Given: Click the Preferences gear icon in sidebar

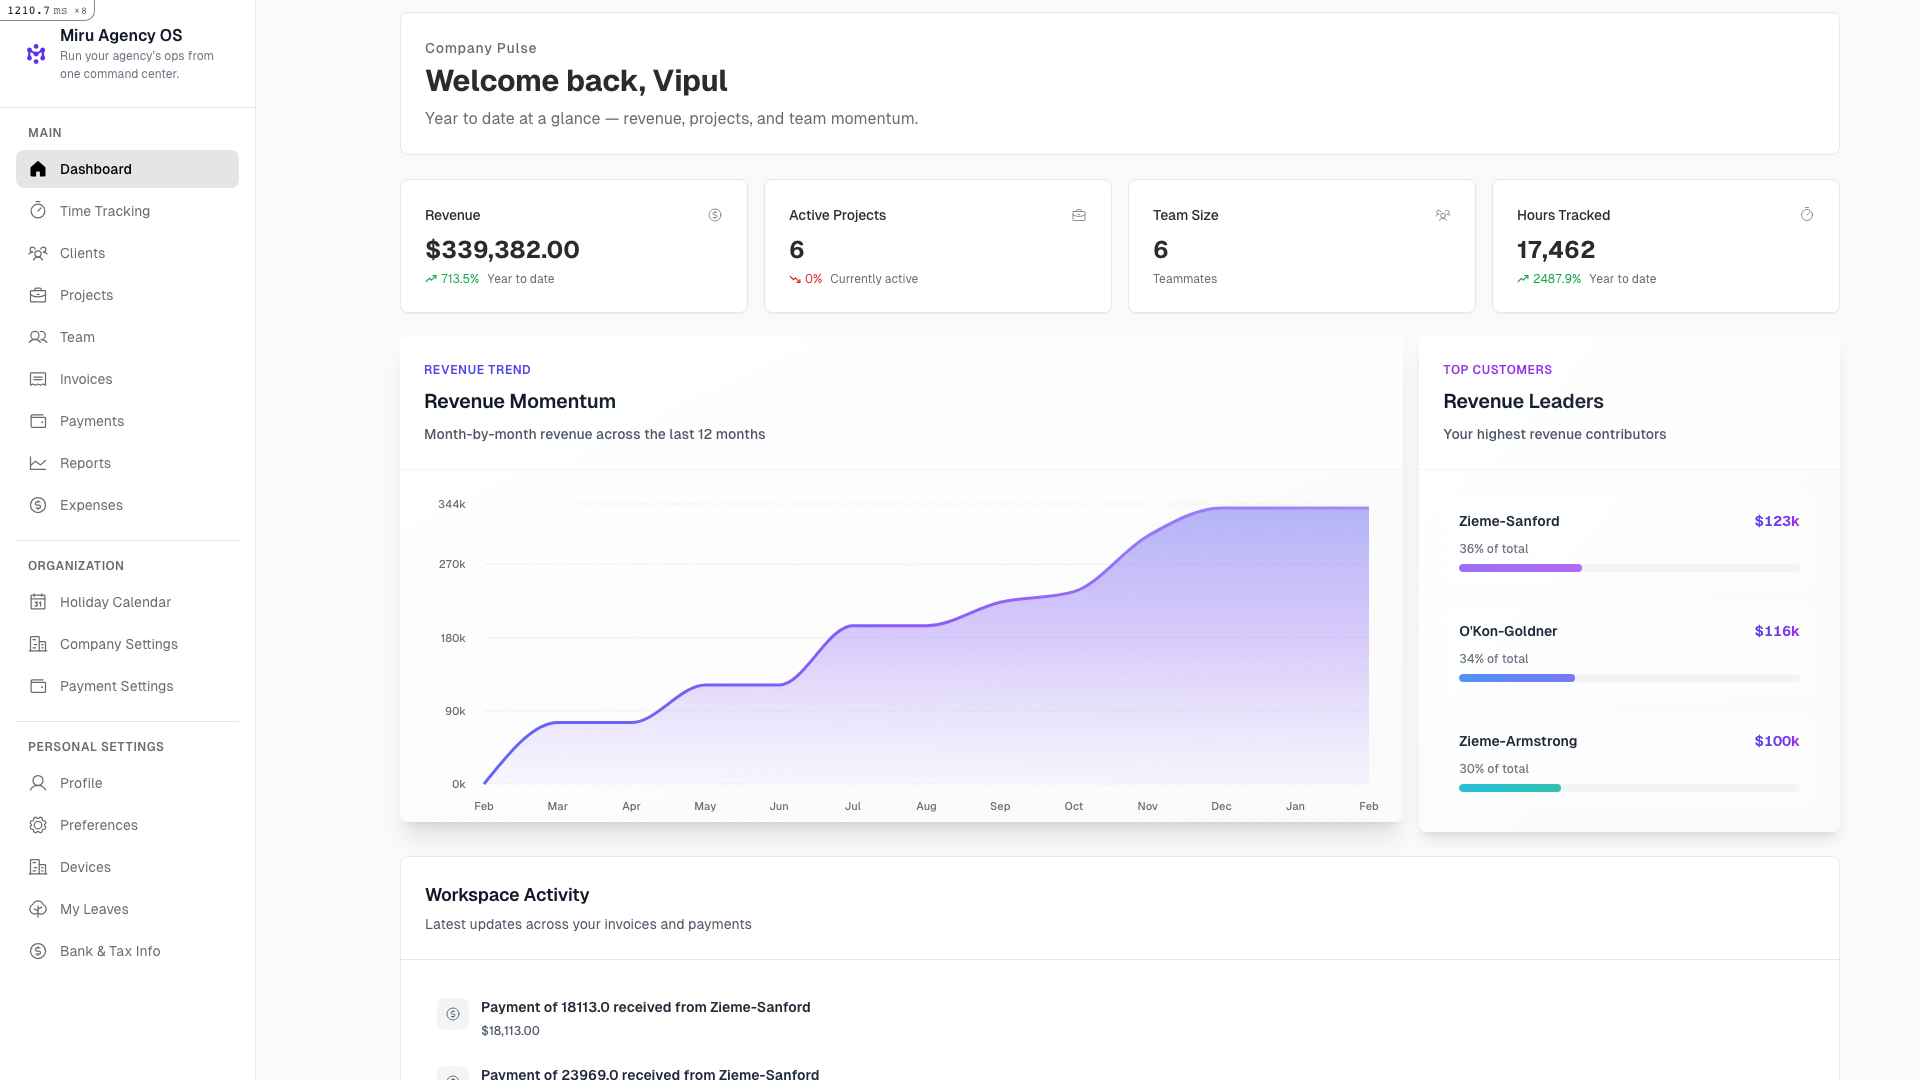Looking at the screenshot, I should (38, 825).
